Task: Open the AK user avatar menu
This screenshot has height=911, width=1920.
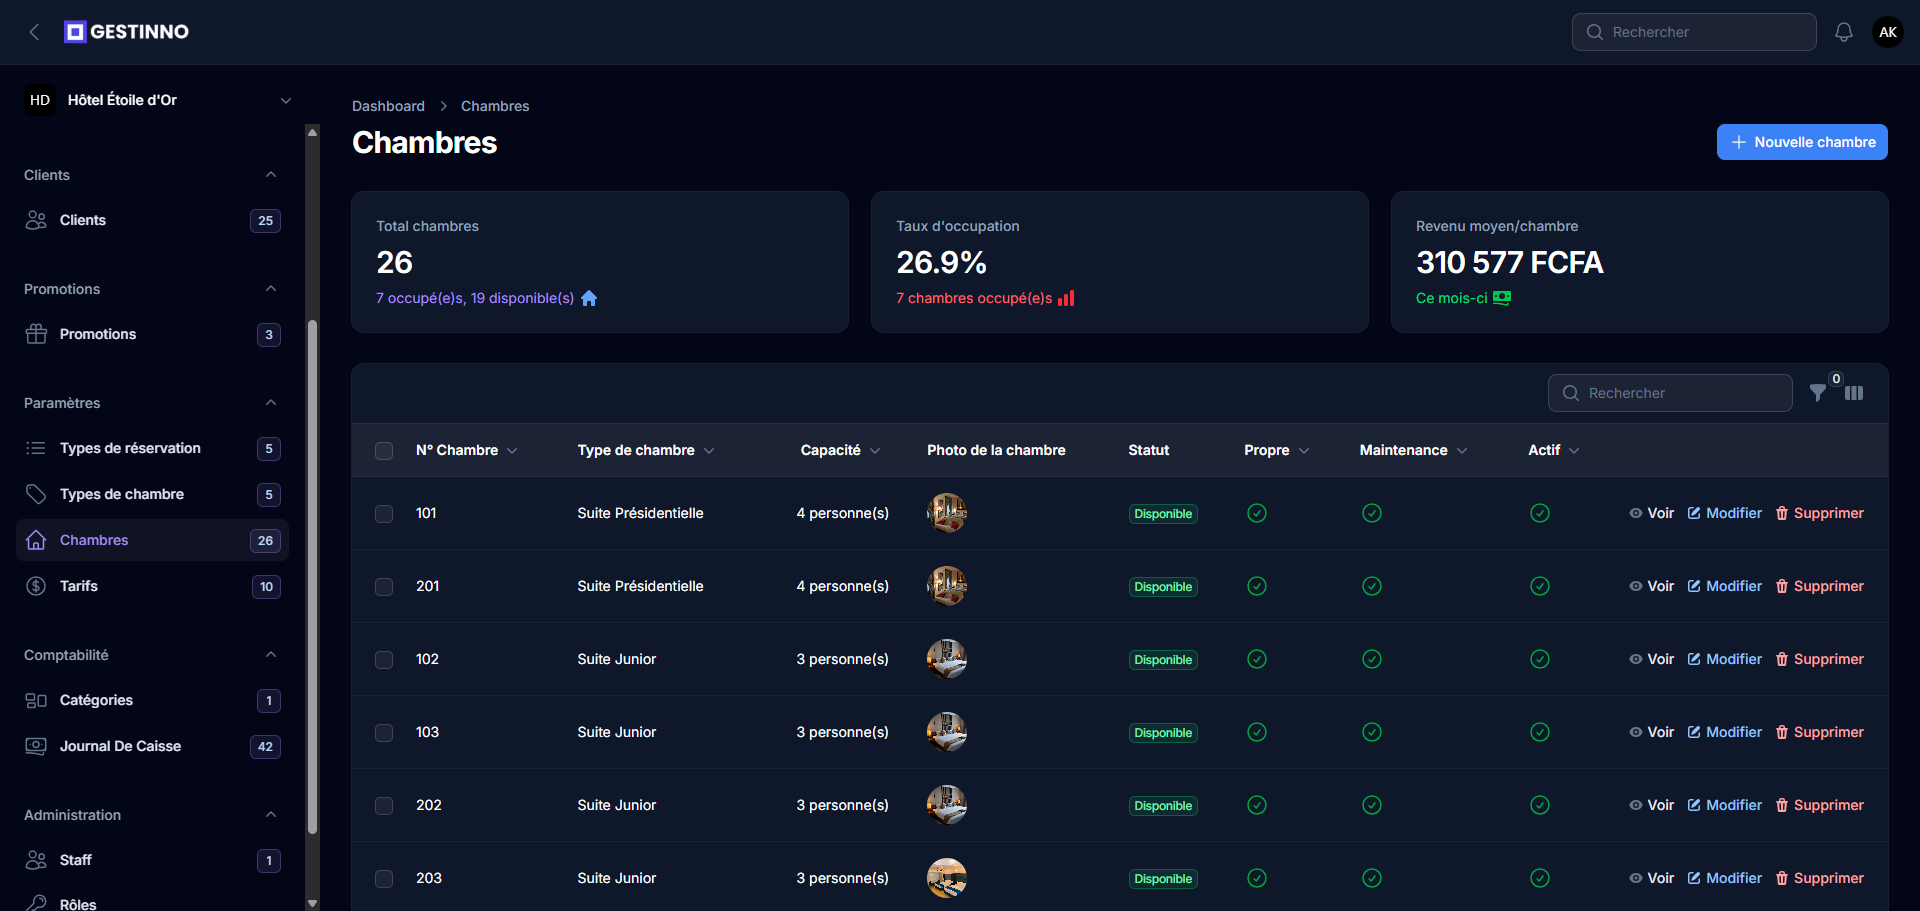Action: point(1888,32)
